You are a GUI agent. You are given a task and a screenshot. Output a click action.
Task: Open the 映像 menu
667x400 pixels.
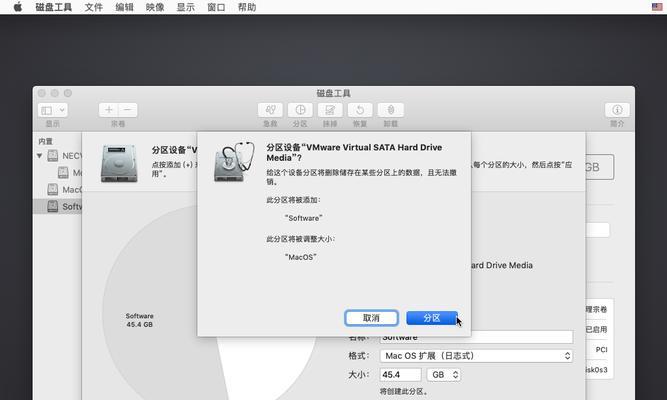(155, 7)
